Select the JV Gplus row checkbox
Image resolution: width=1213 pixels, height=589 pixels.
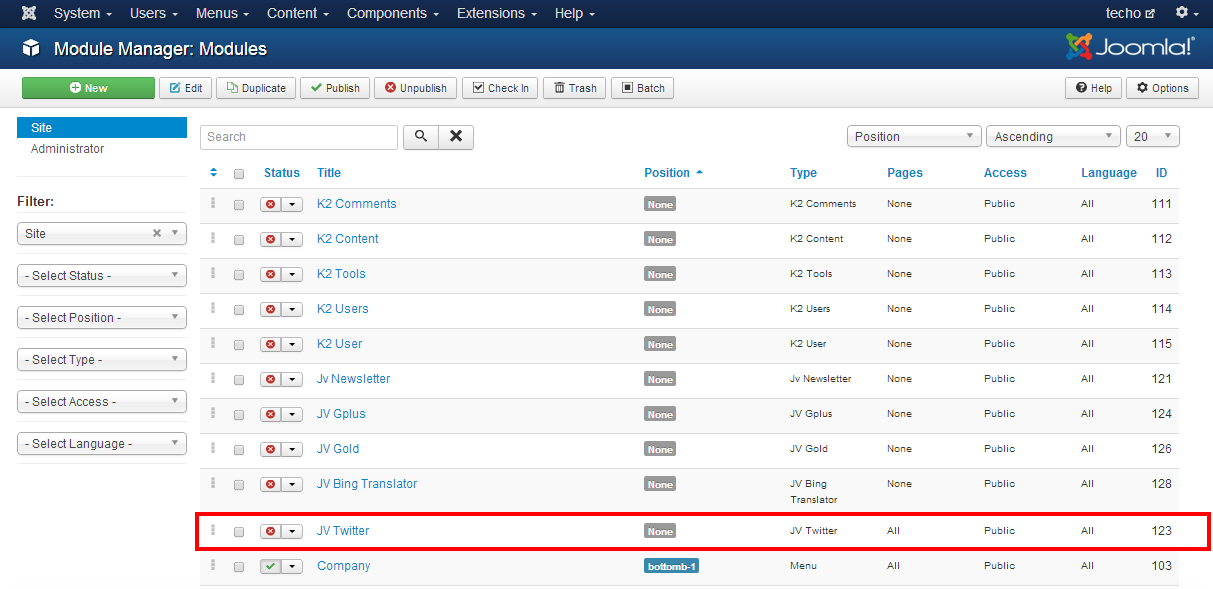click(x=239, y=415)
